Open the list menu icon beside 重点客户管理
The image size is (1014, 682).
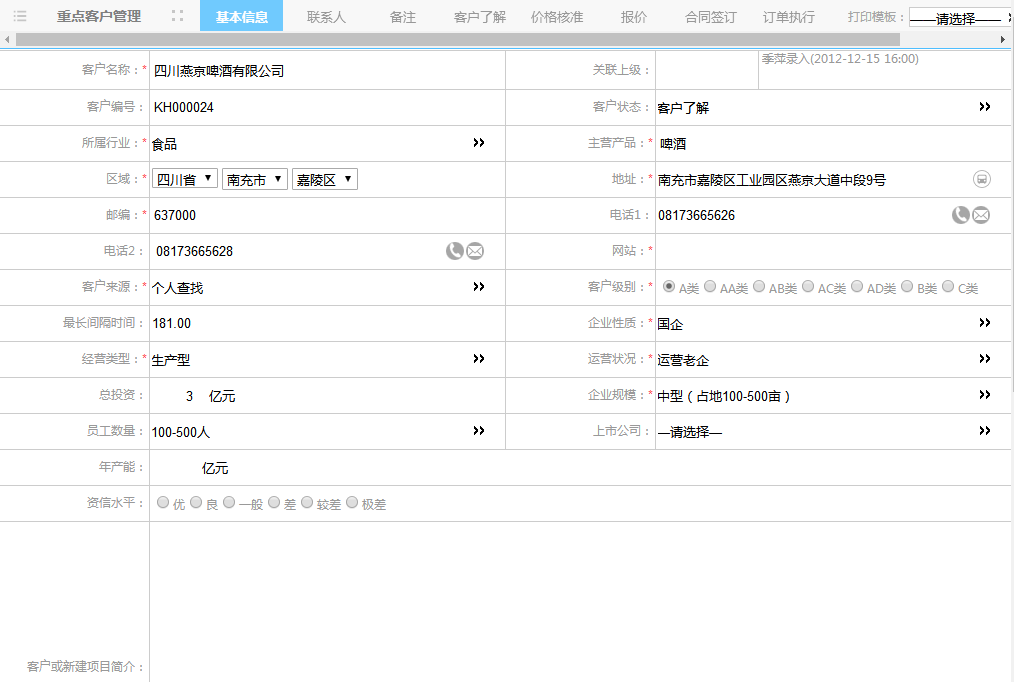(x=20, y=16)
